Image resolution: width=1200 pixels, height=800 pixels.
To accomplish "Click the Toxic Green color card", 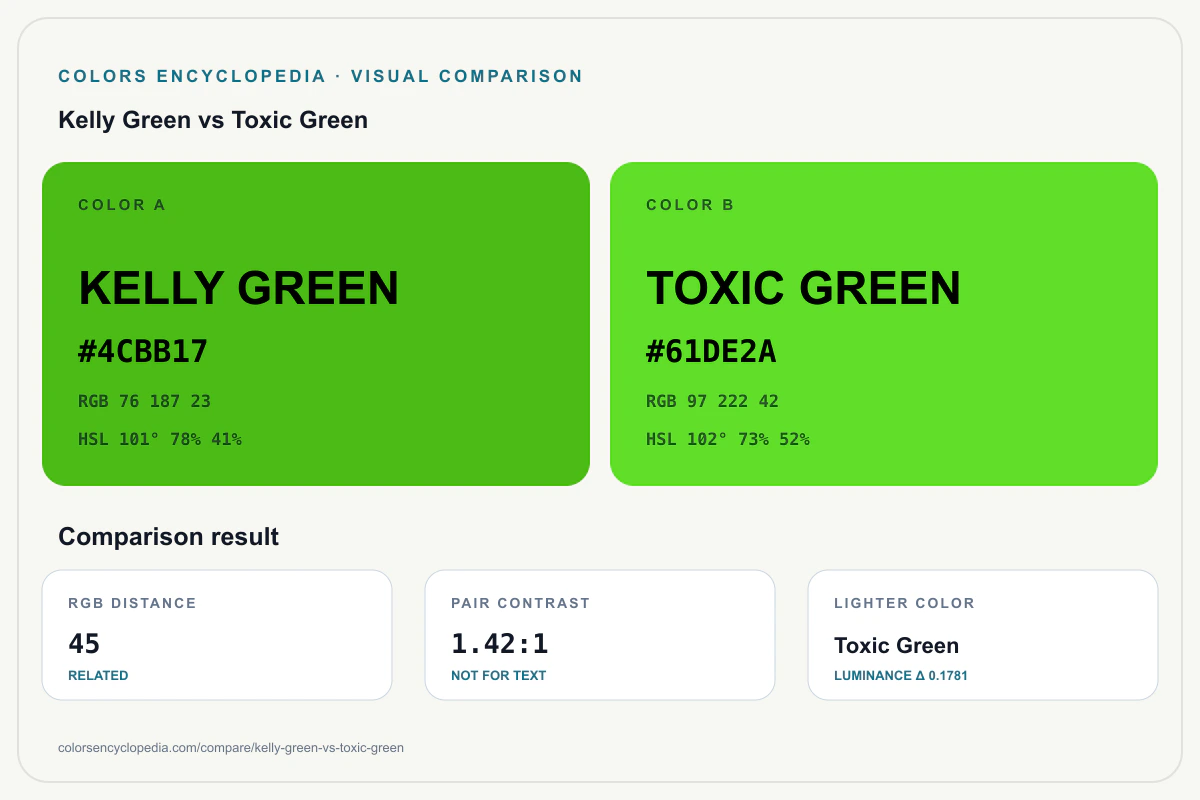I will click(x=884, y=324).
